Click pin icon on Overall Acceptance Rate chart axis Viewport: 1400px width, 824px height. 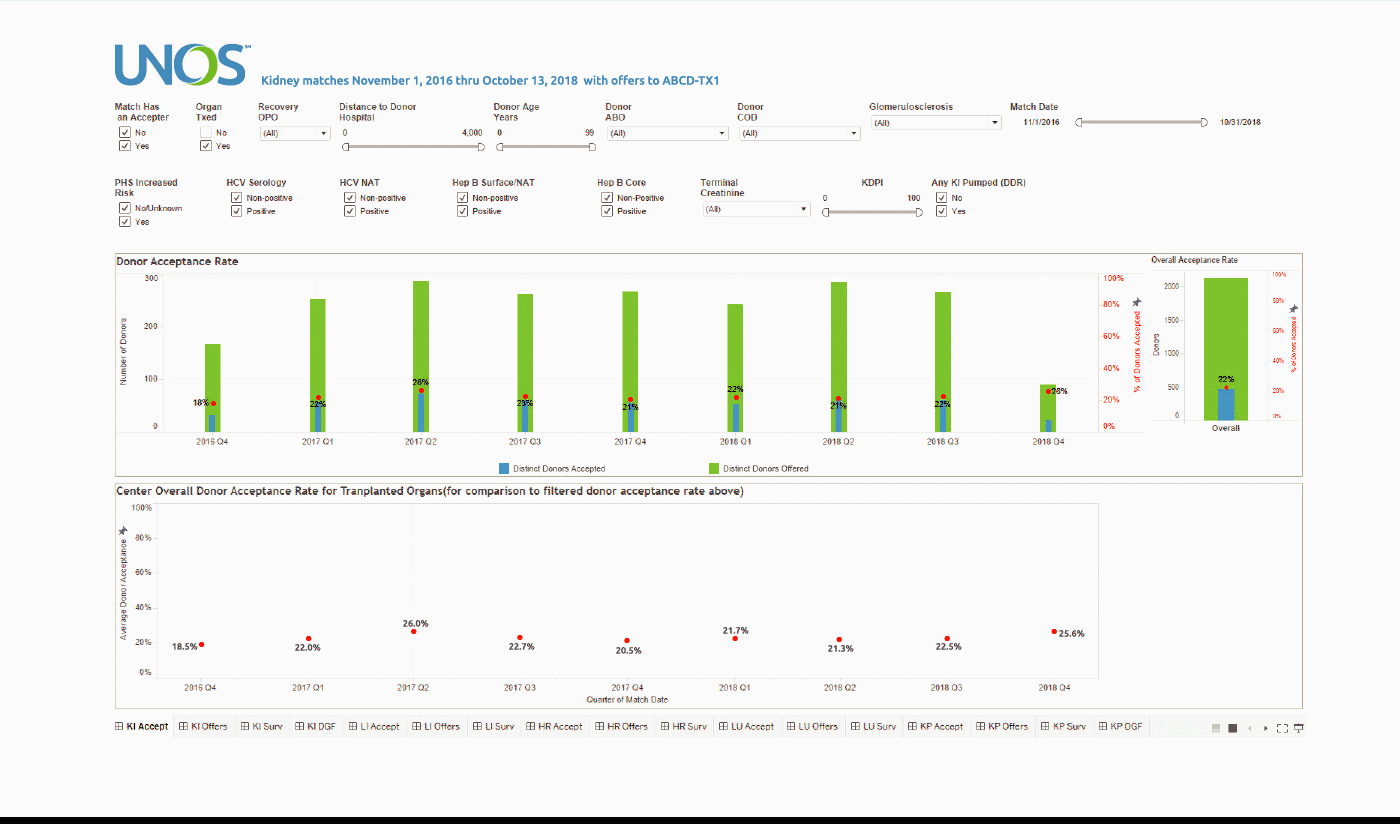coord(1294,309)
